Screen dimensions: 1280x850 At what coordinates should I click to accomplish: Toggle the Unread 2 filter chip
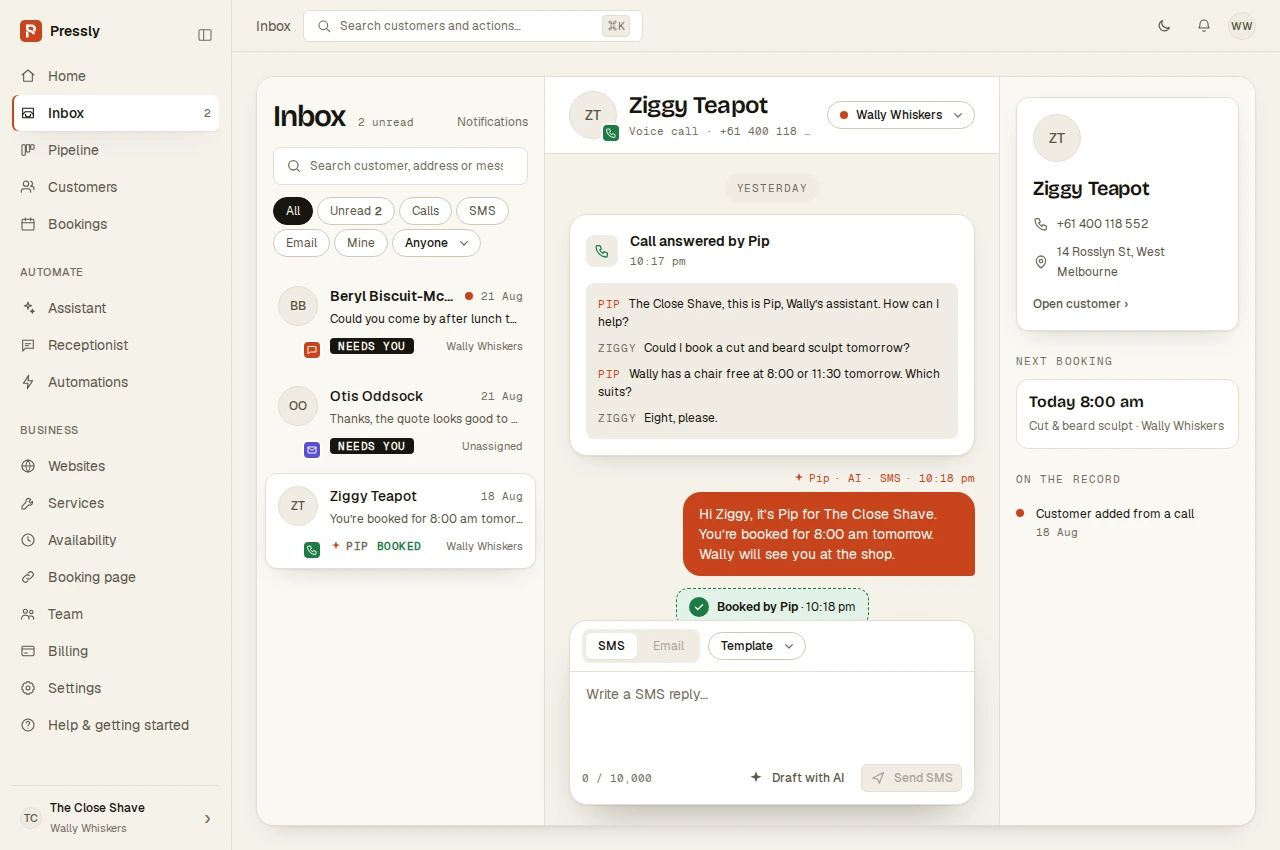[x=356, y=211]
